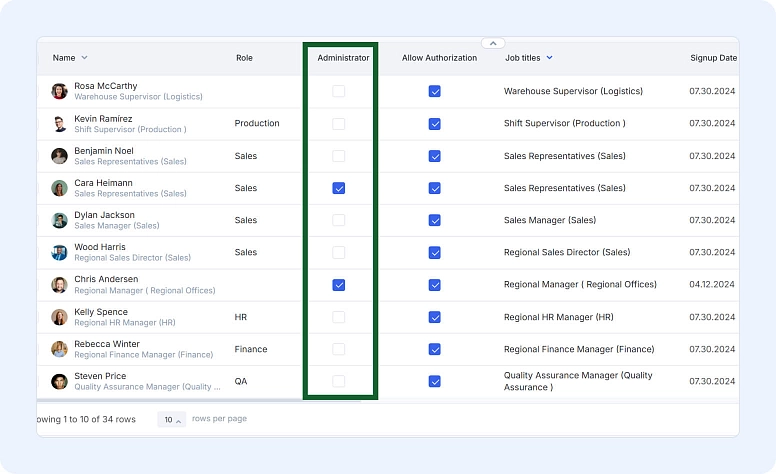Click the Role column header
This screenshot has height=474, width=776.
tap(244, 58)
